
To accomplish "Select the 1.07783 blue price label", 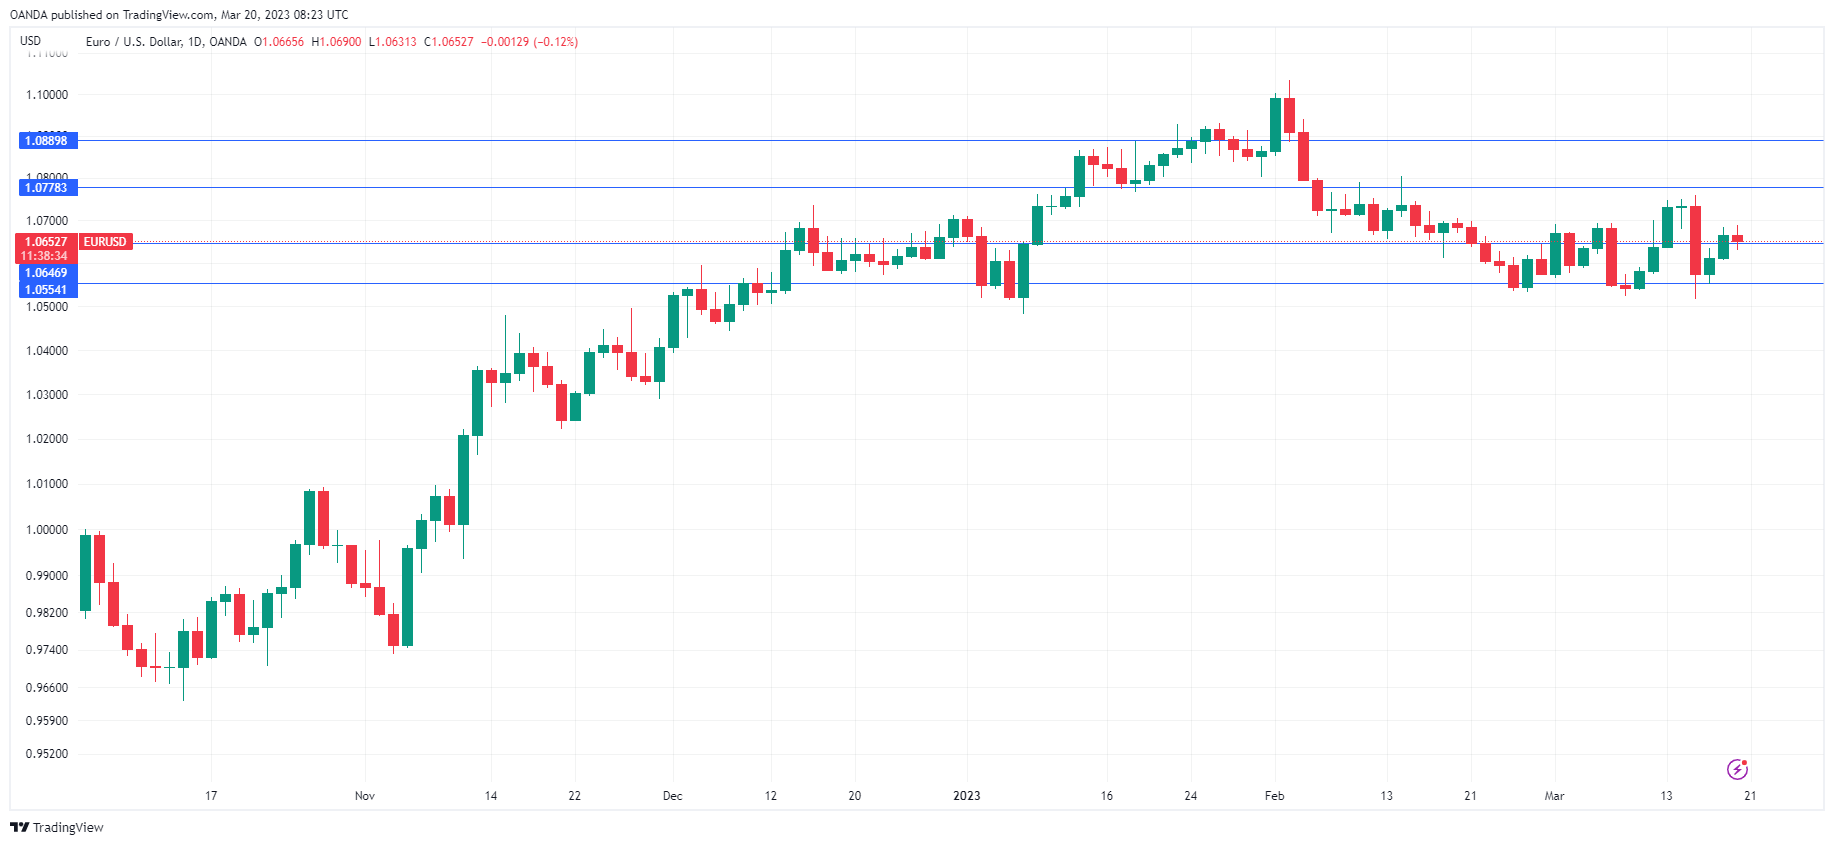I will coord(47,188).
